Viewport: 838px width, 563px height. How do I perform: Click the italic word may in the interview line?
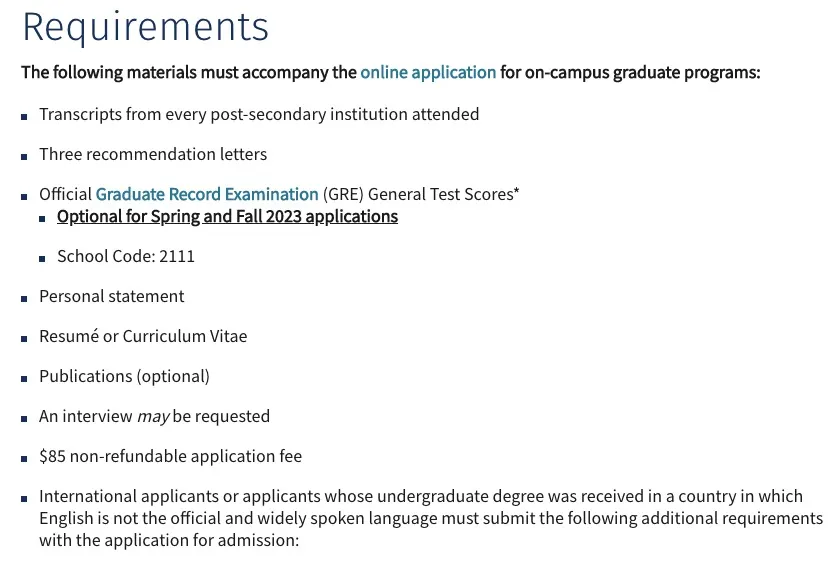153,416
